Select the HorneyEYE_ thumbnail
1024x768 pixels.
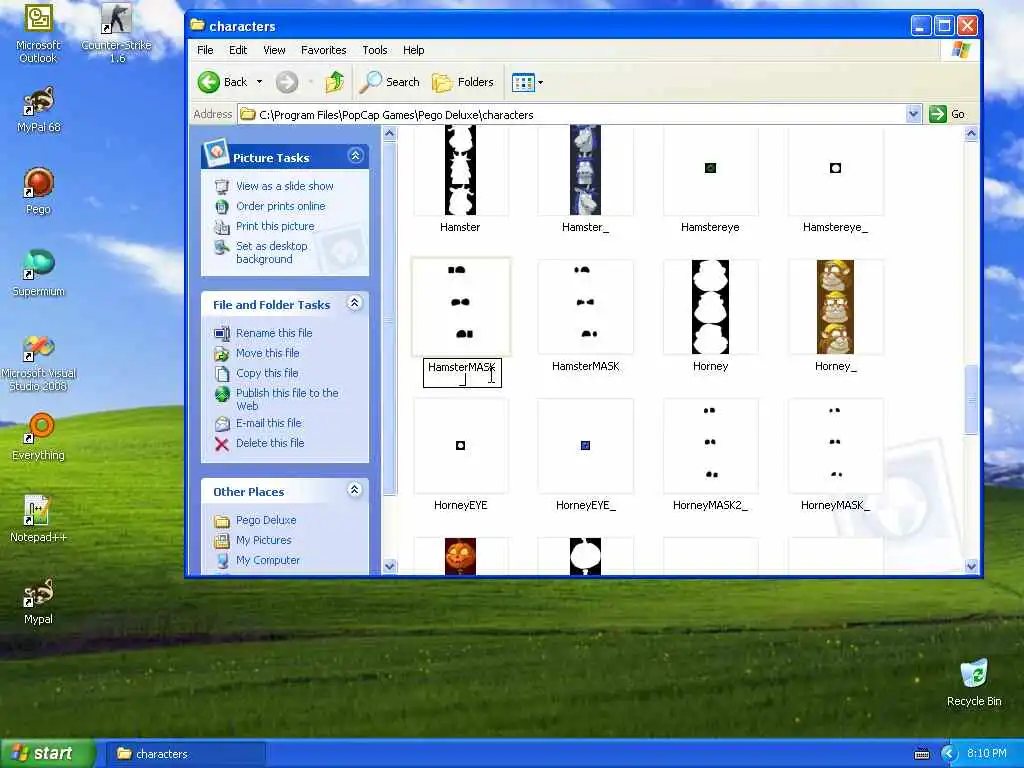click(585, 446)
